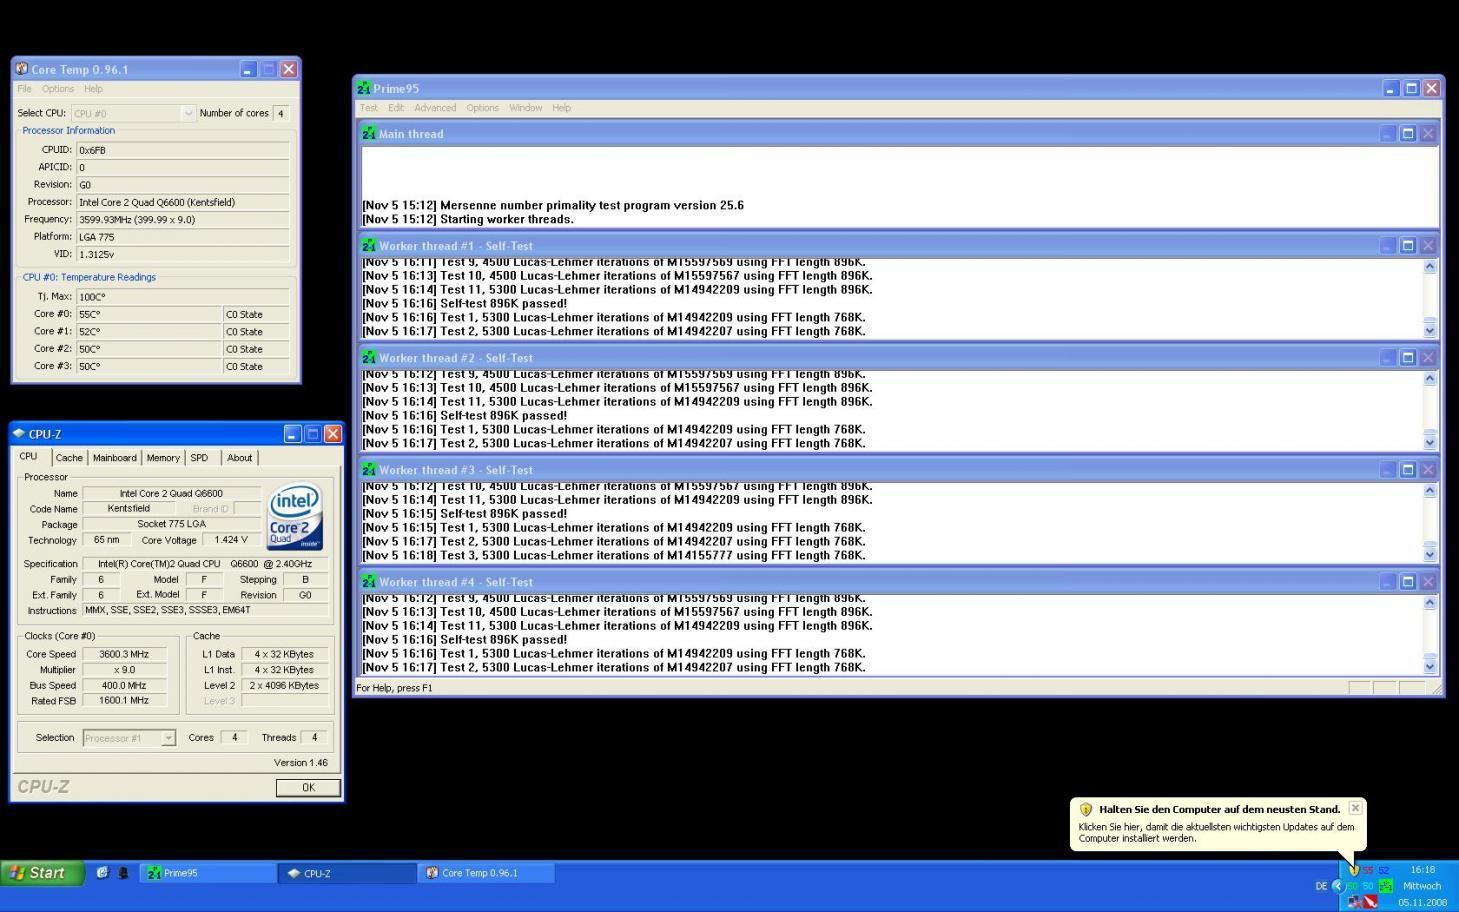This screenshot has width=1459, height=912.
Task: Click the Frequency value 3599.93MHz in Core Temp
Action: (x=182, y=219)
